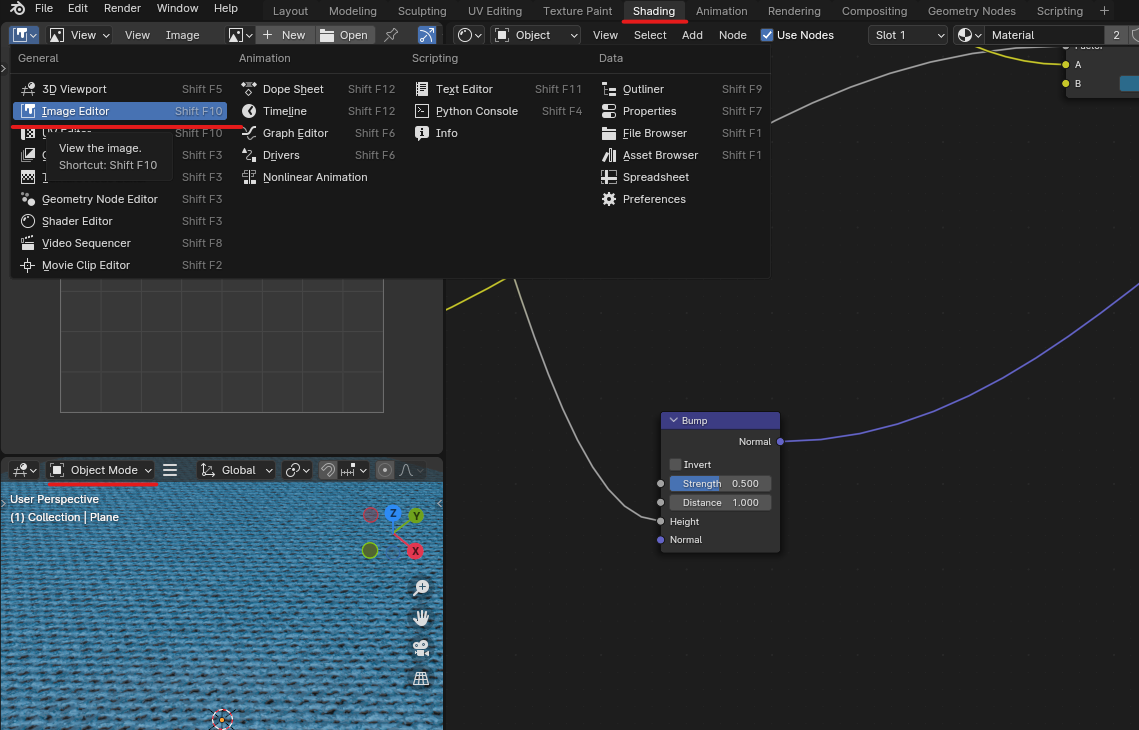Click the Spreadsheet icon
The height and width of the screenshot is (730, 1139).
(x=609, y=177)
